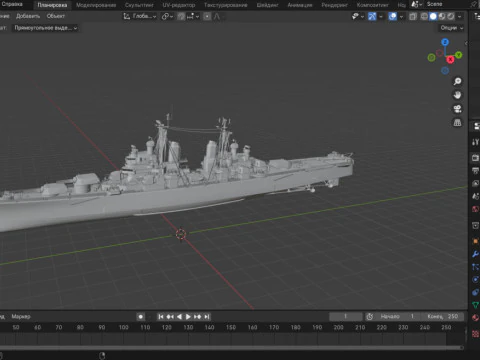
Task: Open the timeline Маркер menu
Action: (21, 316)
